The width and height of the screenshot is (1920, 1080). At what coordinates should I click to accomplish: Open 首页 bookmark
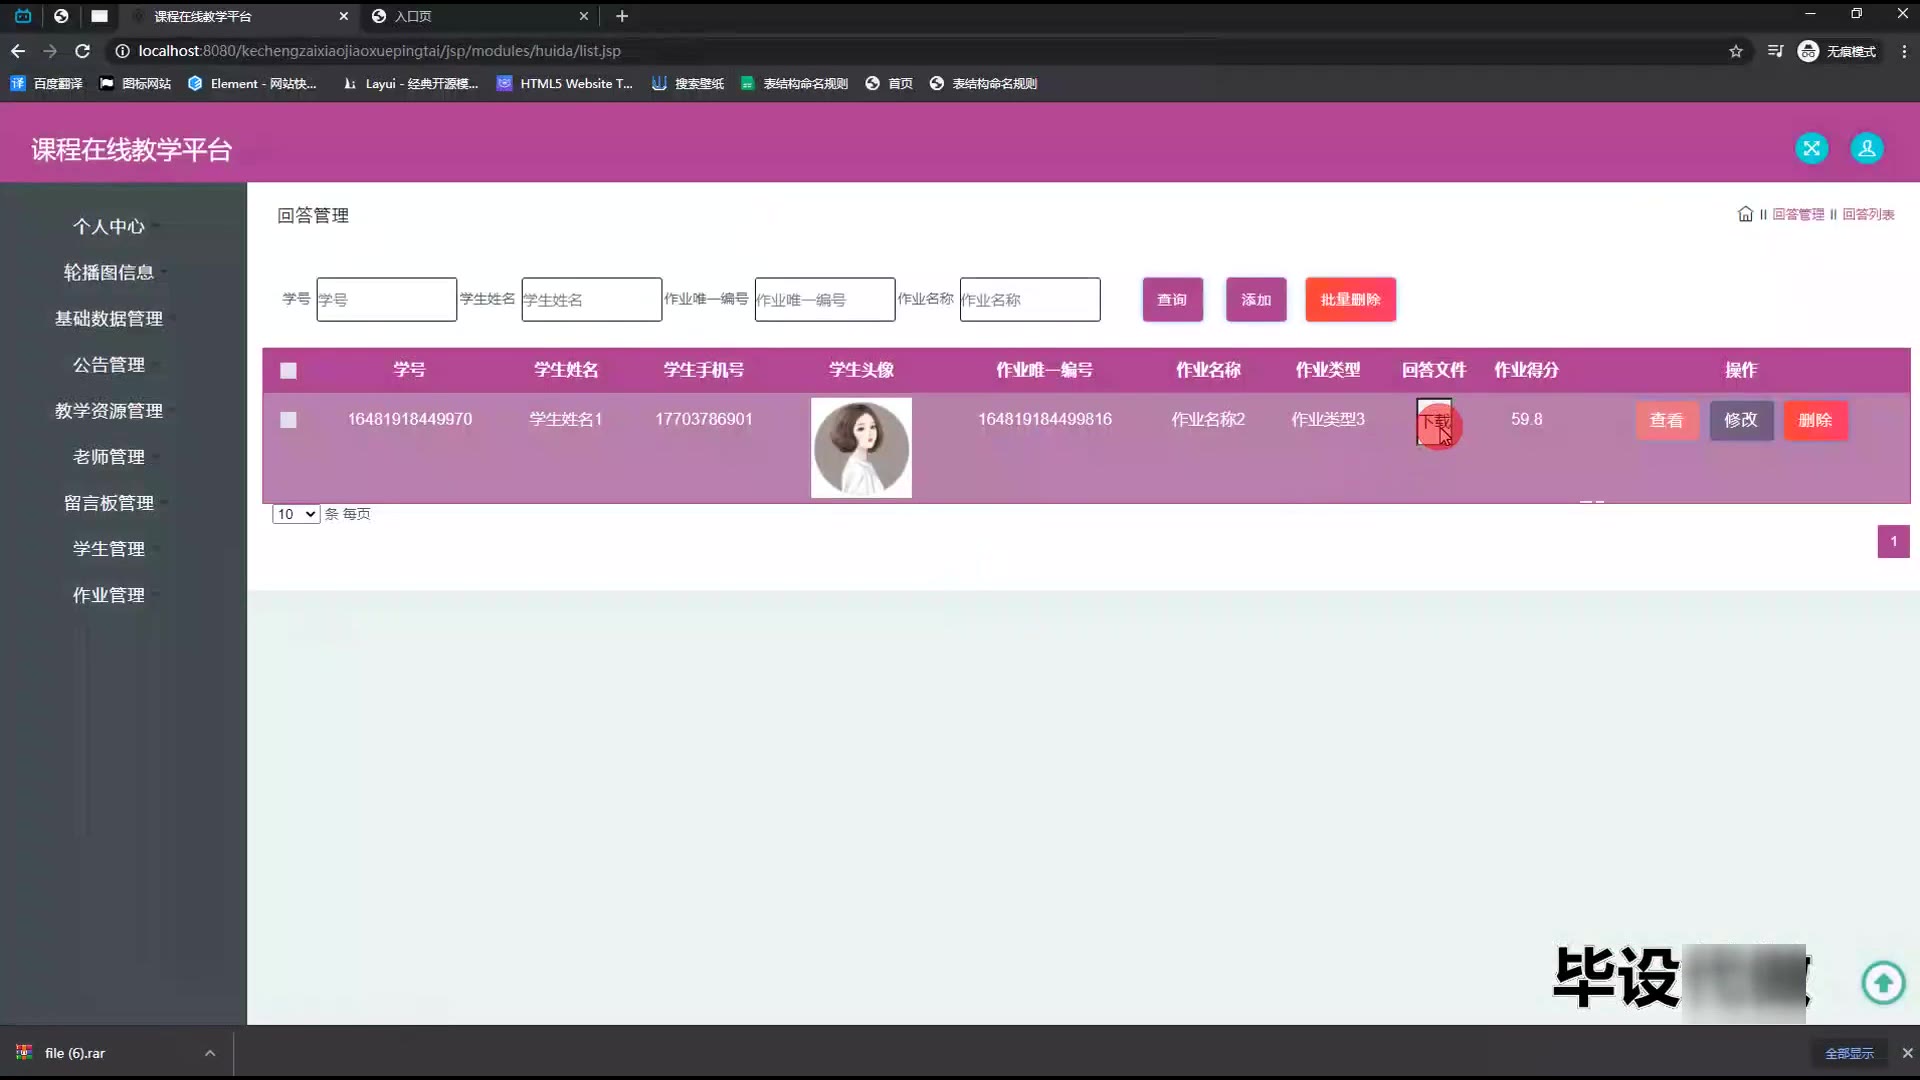pyautogui.click(x=889, y=84)
